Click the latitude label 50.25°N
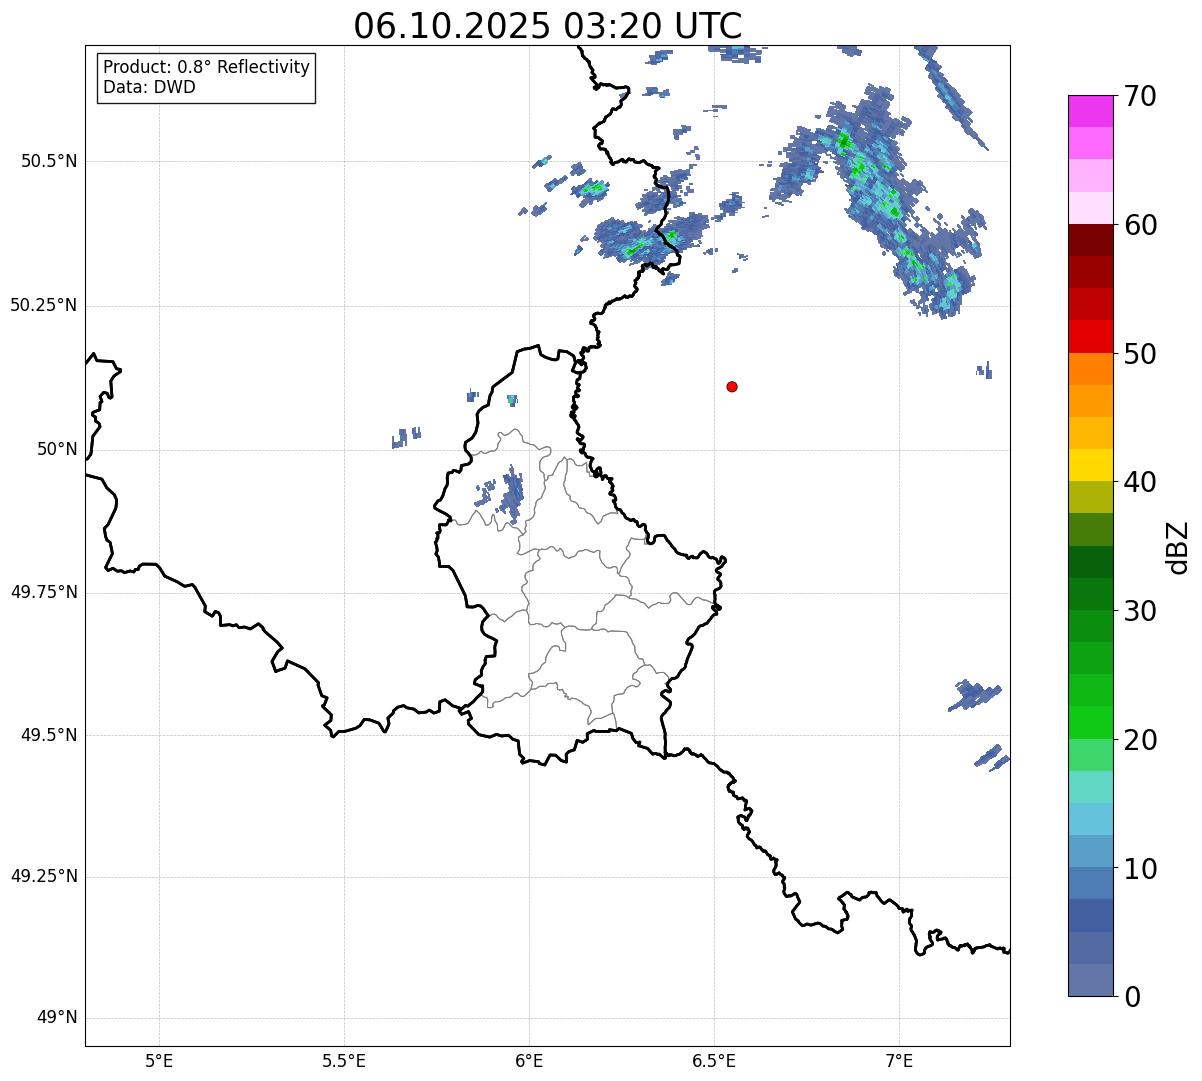The image size is (1202, 1081). tap(44, 306)
